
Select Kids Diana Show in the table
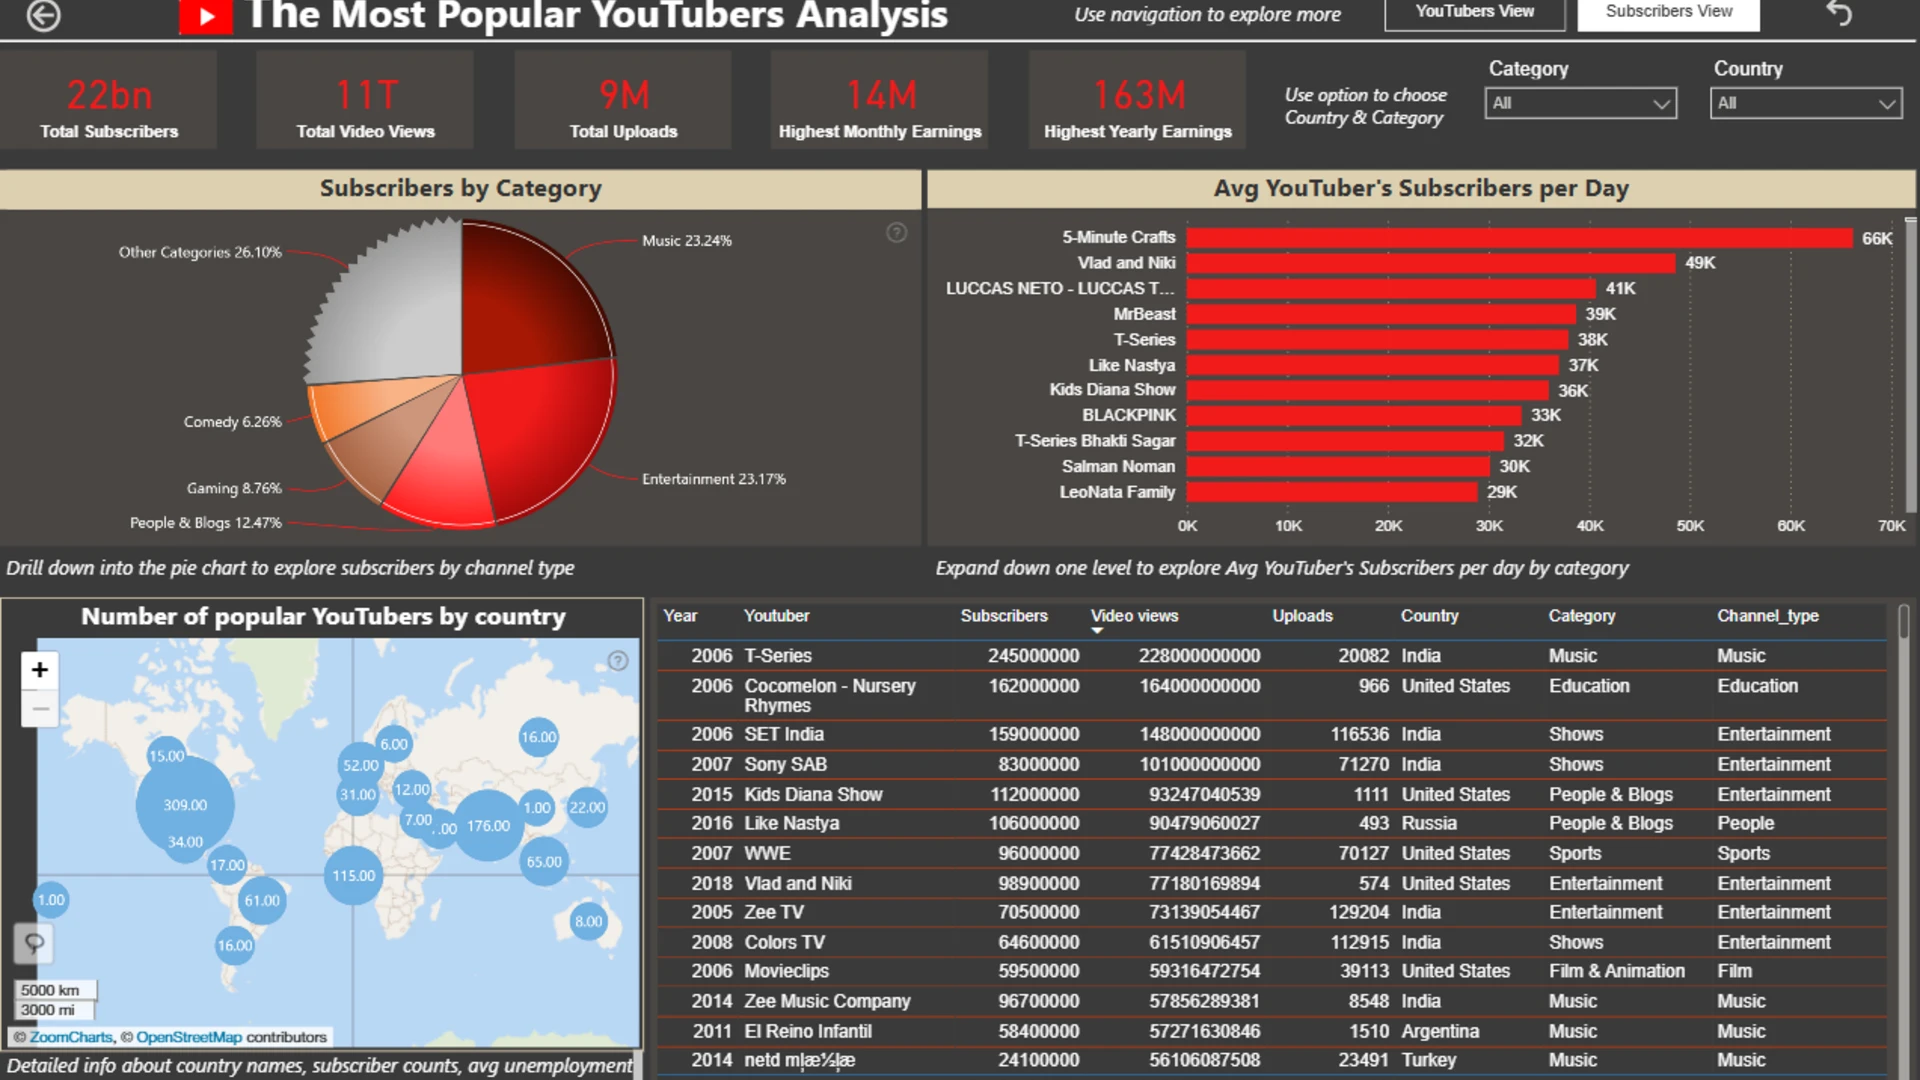tap(813, 794)
